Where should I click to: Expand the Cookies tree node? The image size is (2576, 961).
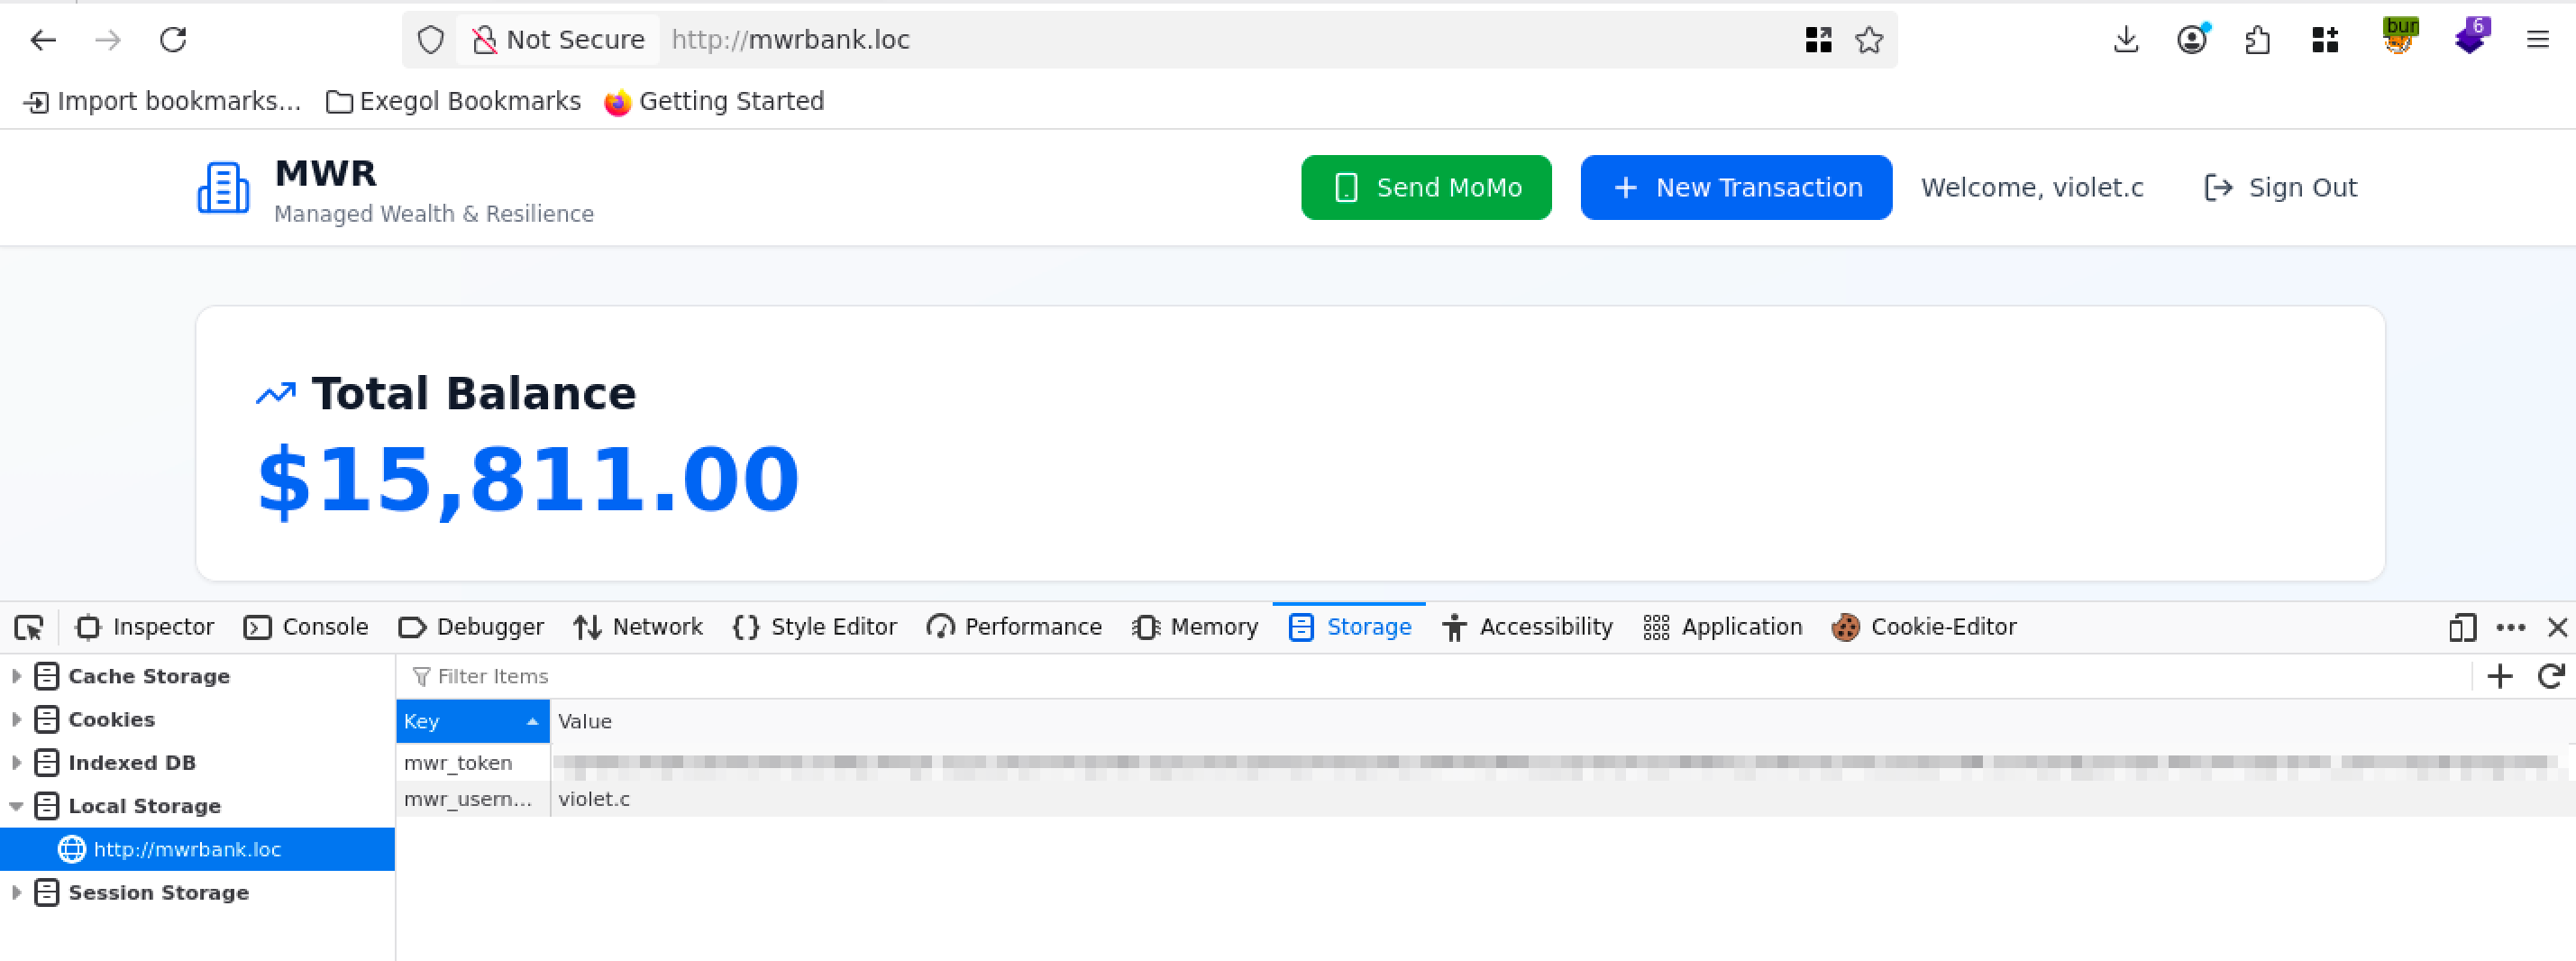(16, 719)
